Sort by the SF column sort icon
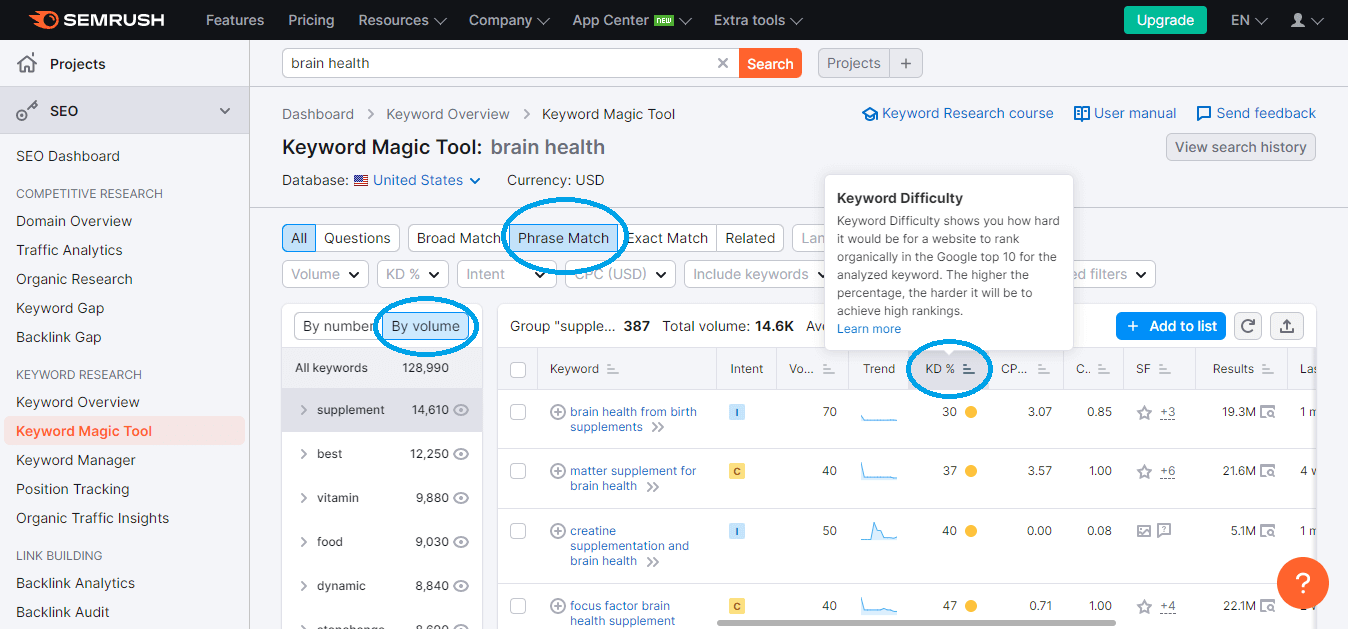This screenshot has width=1348, height=629. click(1165, 369)
